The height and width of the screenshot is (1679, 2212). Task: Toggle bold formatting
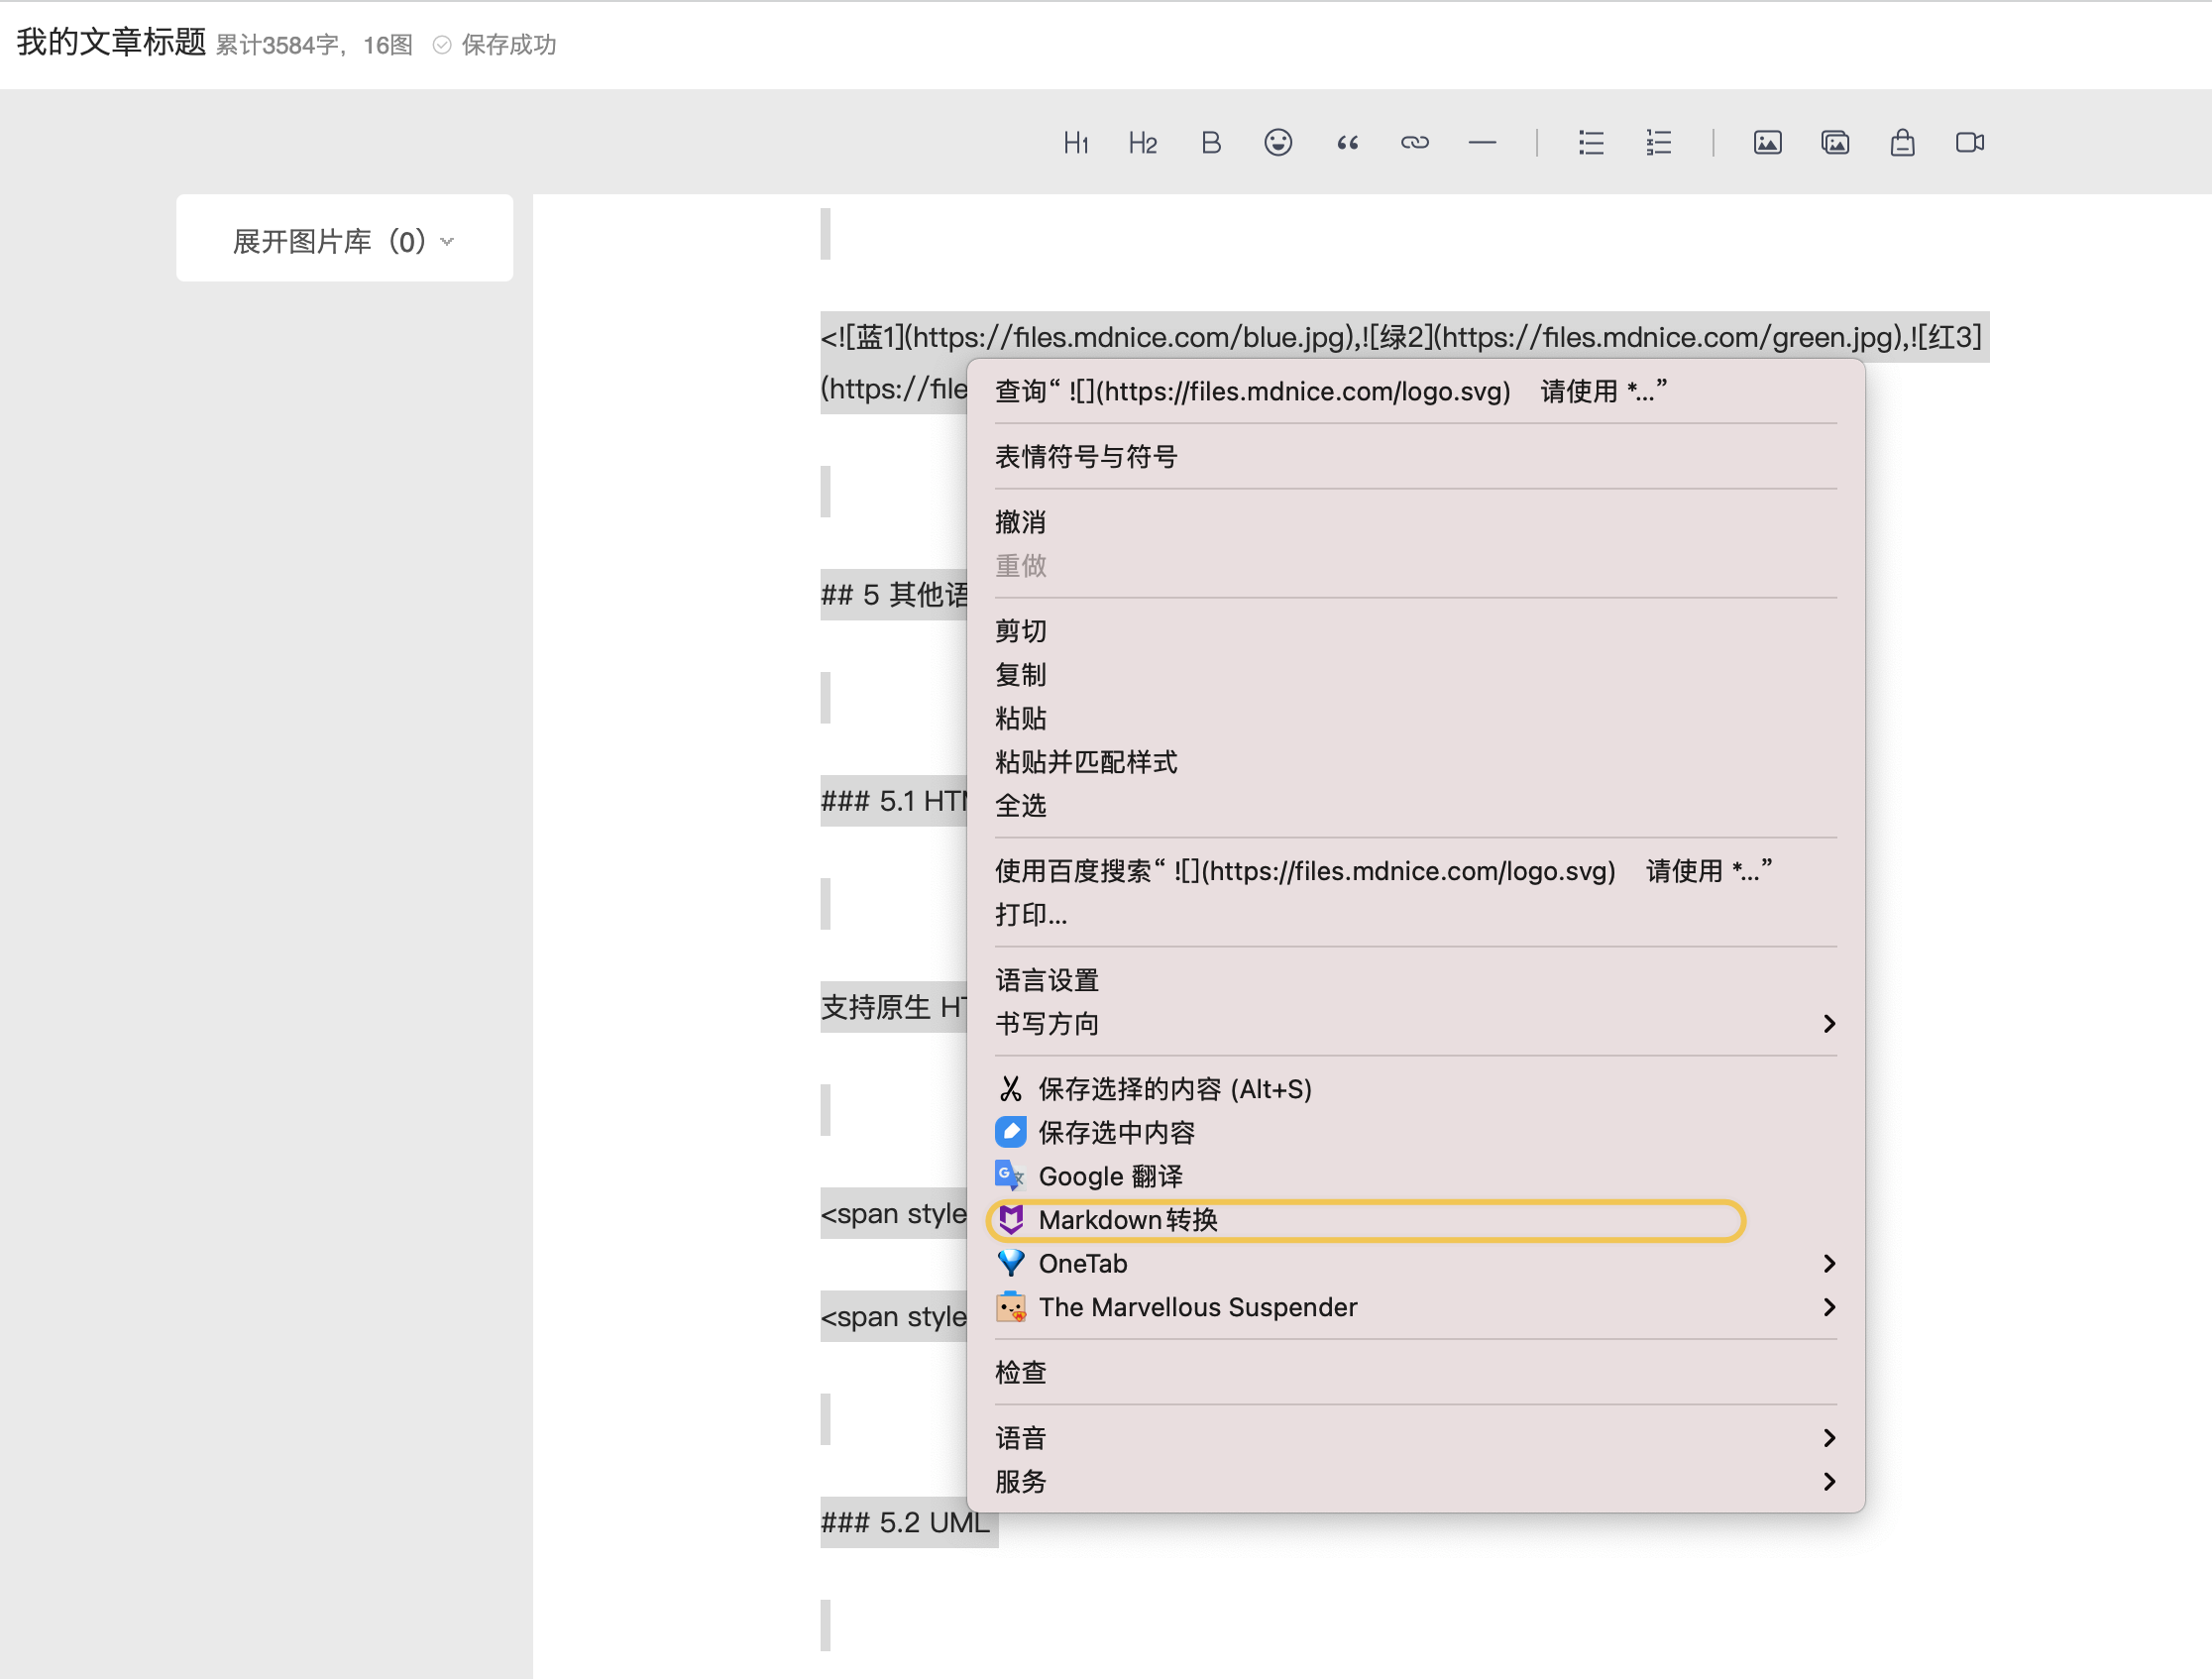click(x=1211, y=142)
